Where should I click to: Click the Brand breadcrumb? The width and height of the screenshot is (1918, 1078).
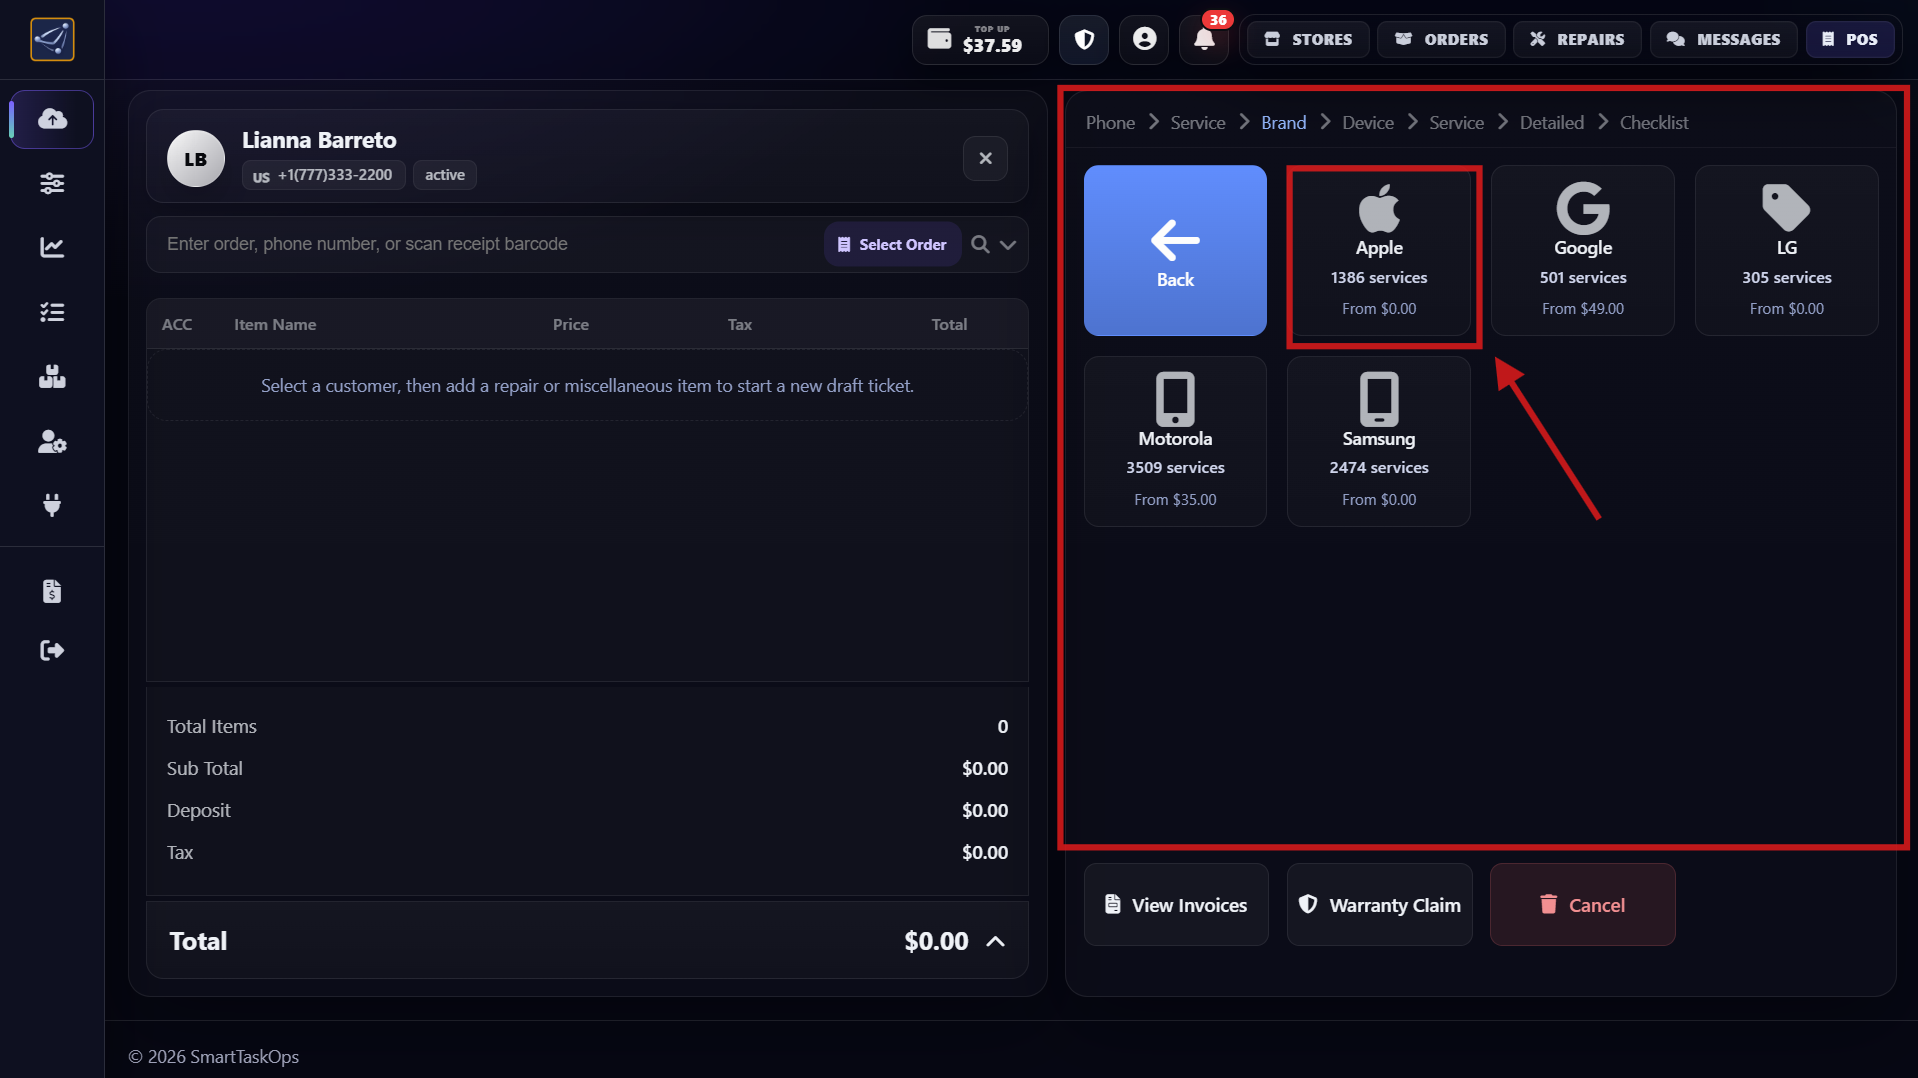pyautogui.click(x=1283, y=122)
